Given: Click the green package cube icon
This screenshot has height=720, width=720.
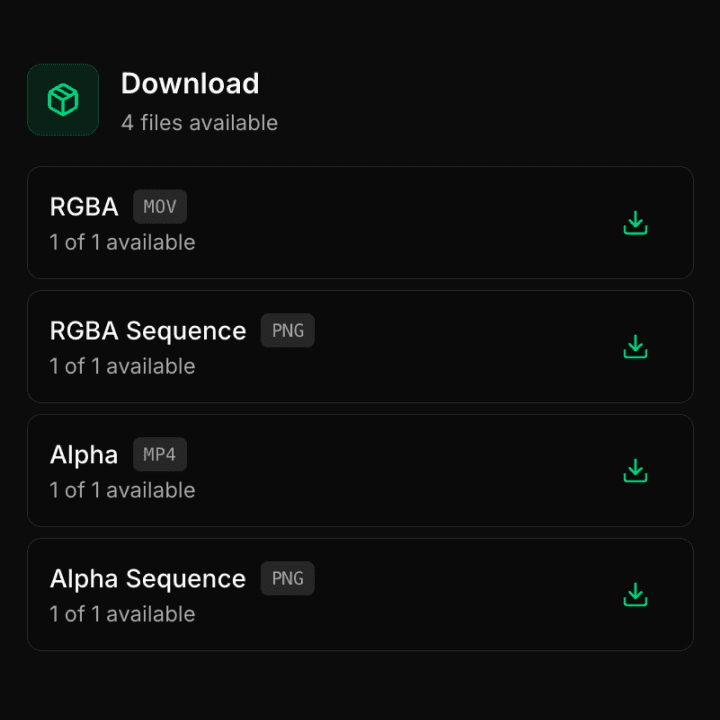Looking at the screenshot, I should point(63,100).
